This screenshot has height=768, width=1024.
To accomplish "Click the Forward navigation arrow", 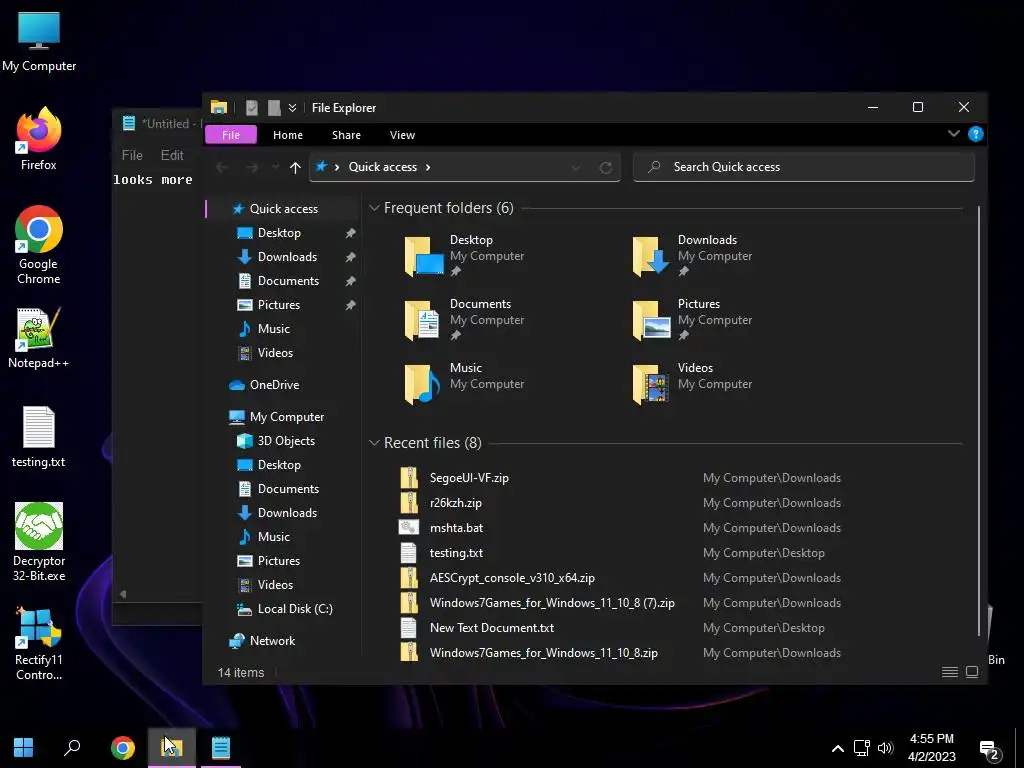I will (251, 167).
